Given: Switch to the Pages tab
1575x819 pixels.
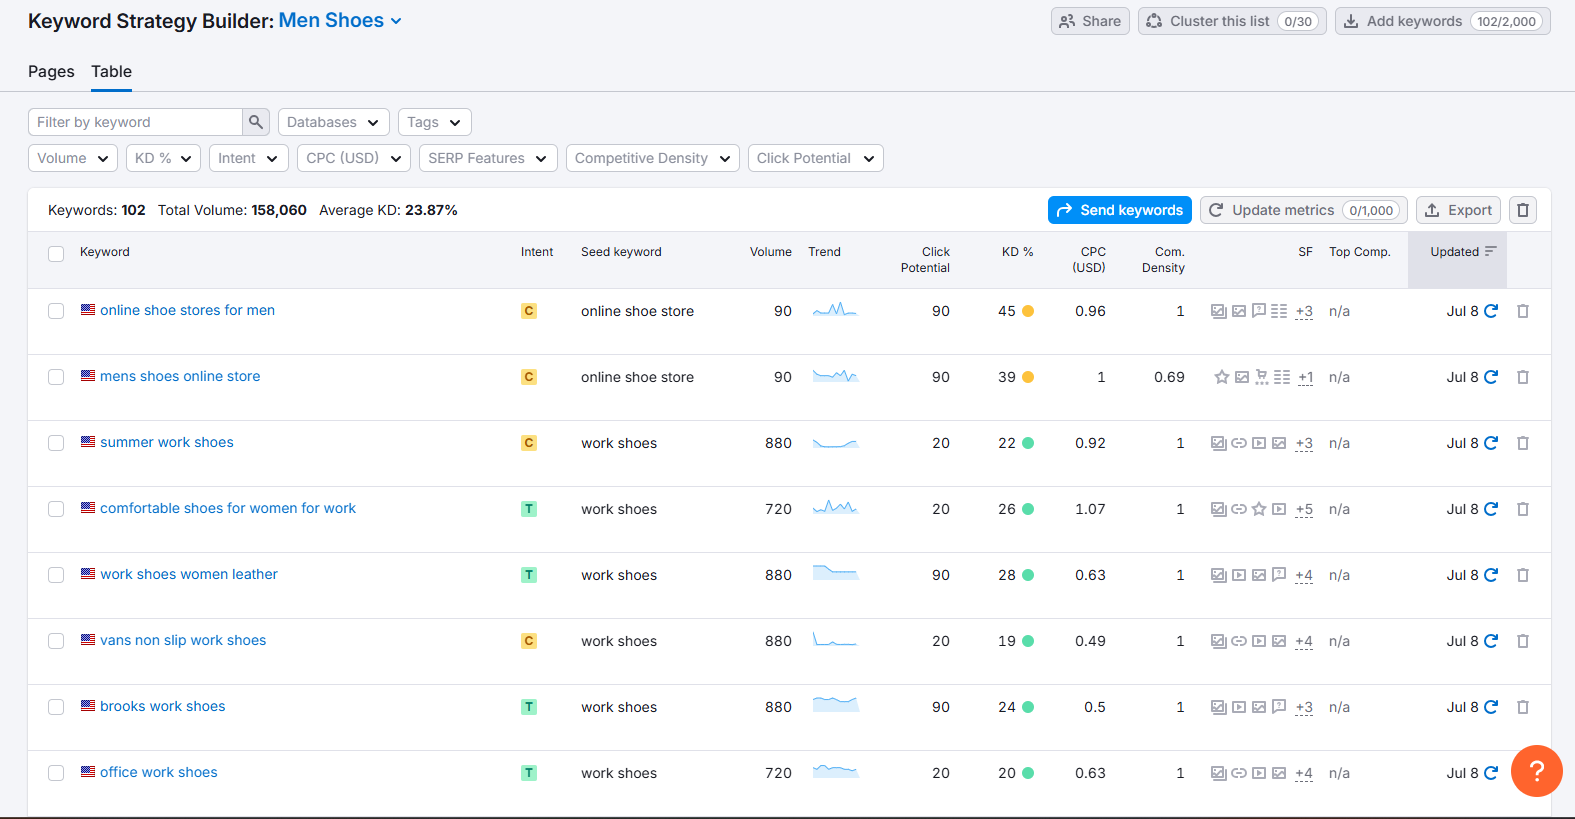Looking at the screenshot, I should (51, 72).
